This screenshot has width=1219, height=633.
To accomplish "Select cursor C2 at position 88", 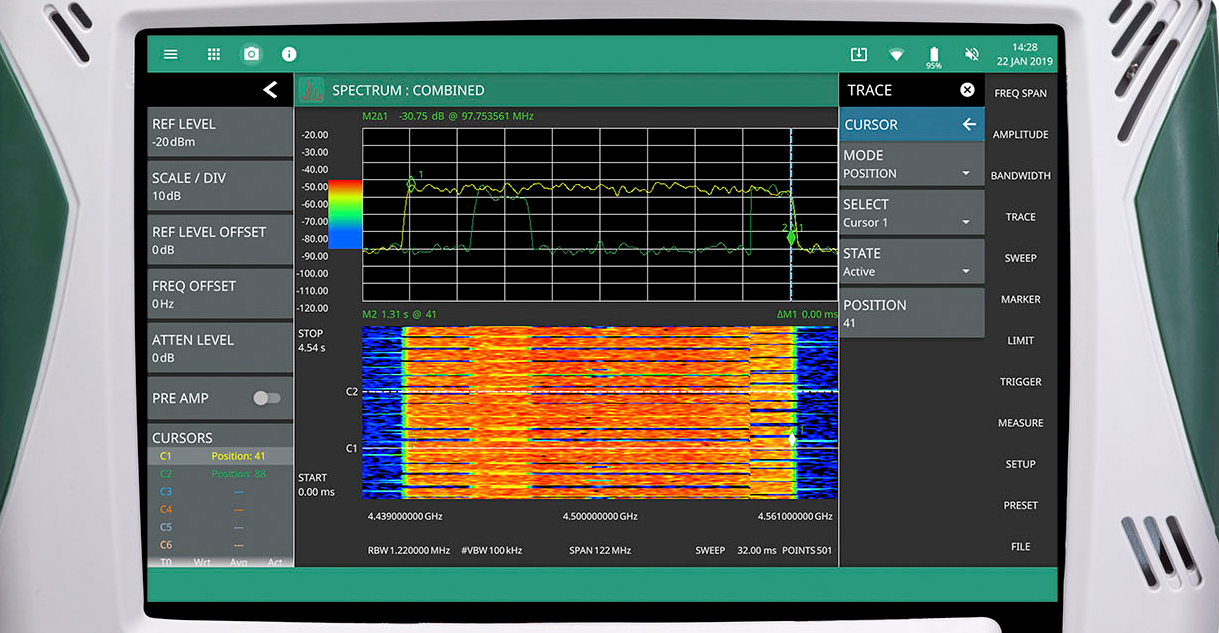I will pyautogui.click(x=219, y=473).
